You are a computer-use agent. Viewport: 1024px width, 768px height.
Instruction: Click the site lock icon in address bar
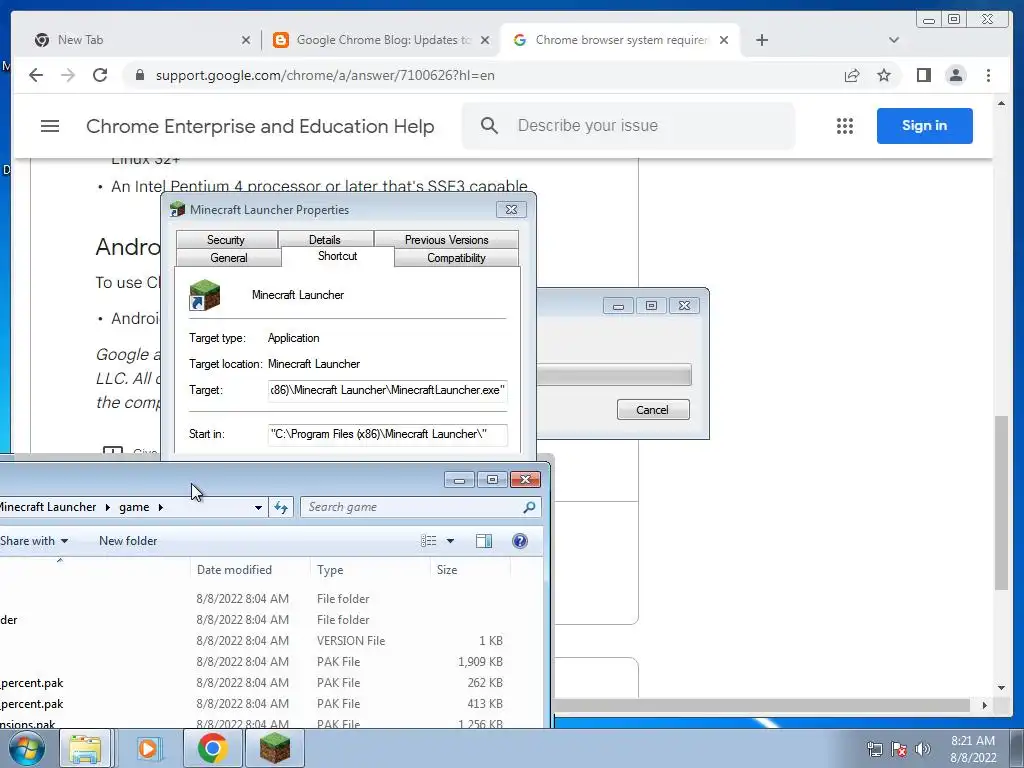[x=139, y=75]
